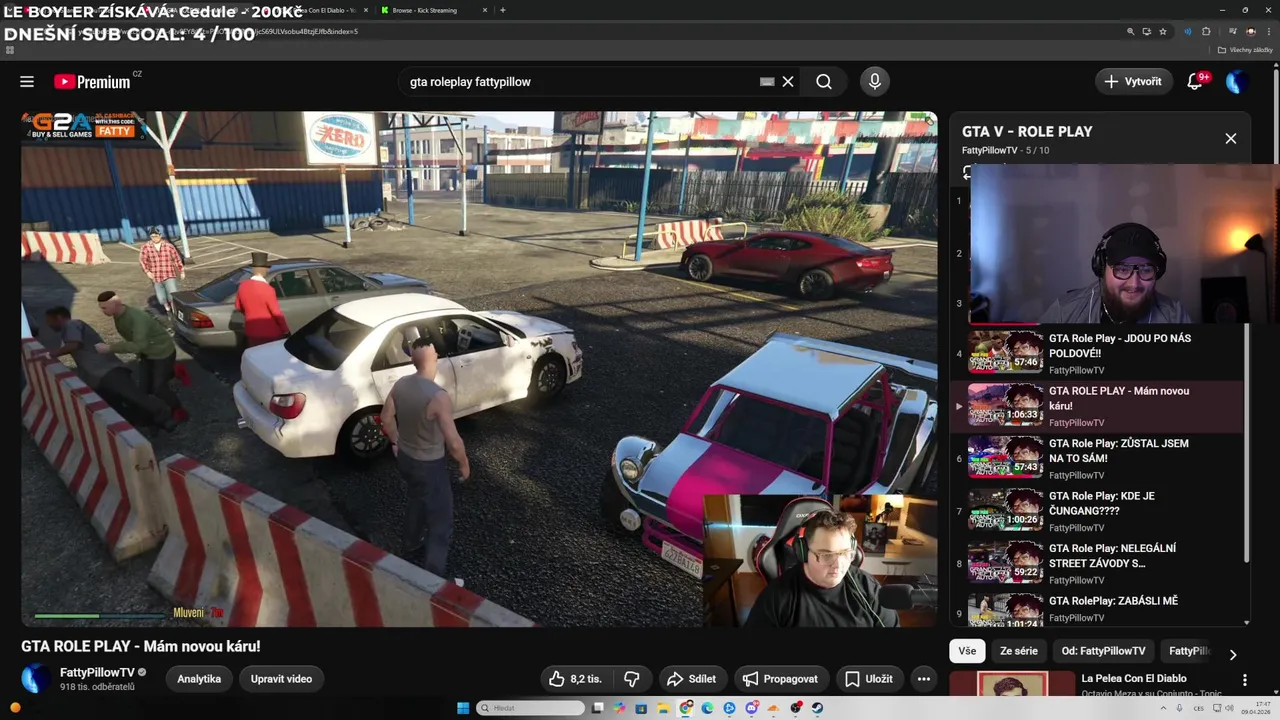Open Všechny záložky bookmarks folder

coord(1245,50)
